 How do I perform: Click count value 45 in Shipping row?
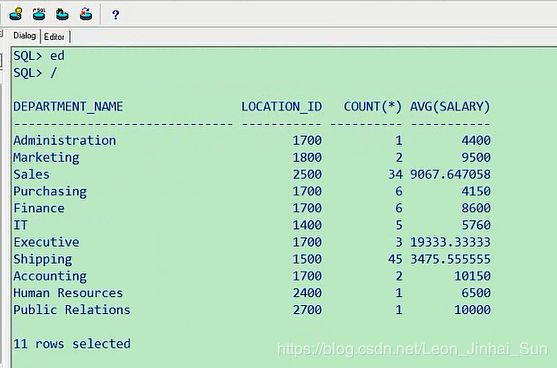pyautogui.click(x=395, y=259)
